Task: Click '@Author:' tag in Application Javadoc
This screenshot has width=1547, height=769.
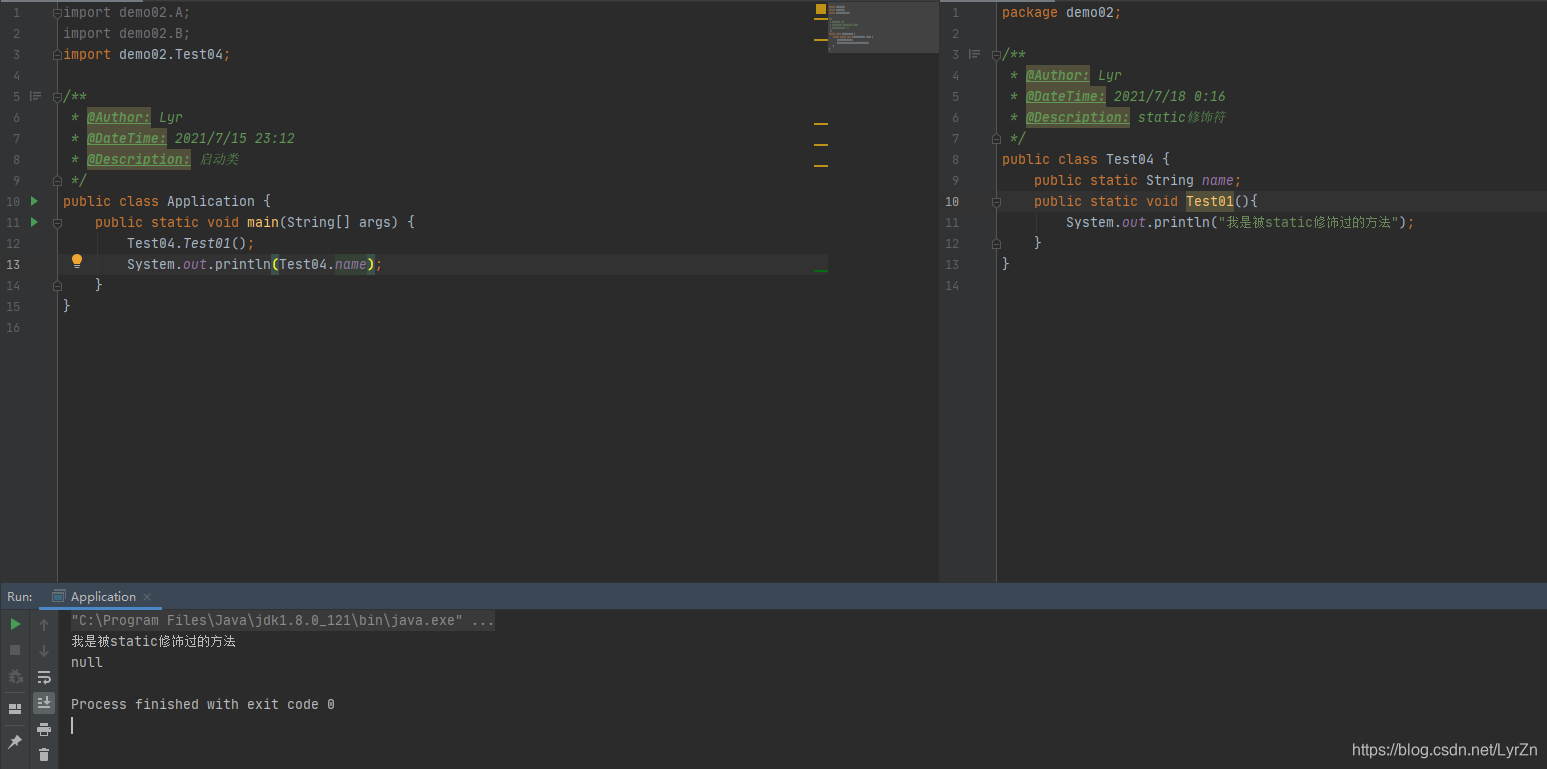Action: pyautogui.click(x=119, y=117)
